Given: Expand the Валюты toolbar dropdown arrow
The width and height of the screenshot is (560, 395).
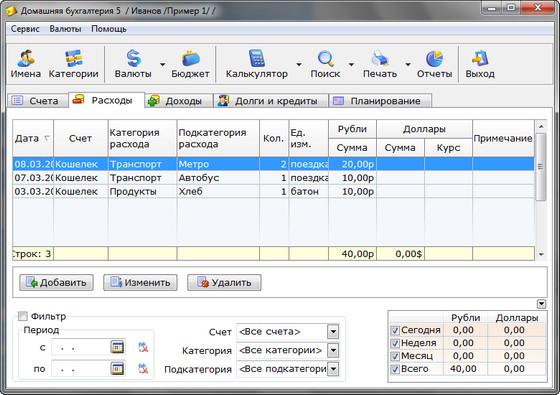Looking at the screenshot, I should pos(162,64).
